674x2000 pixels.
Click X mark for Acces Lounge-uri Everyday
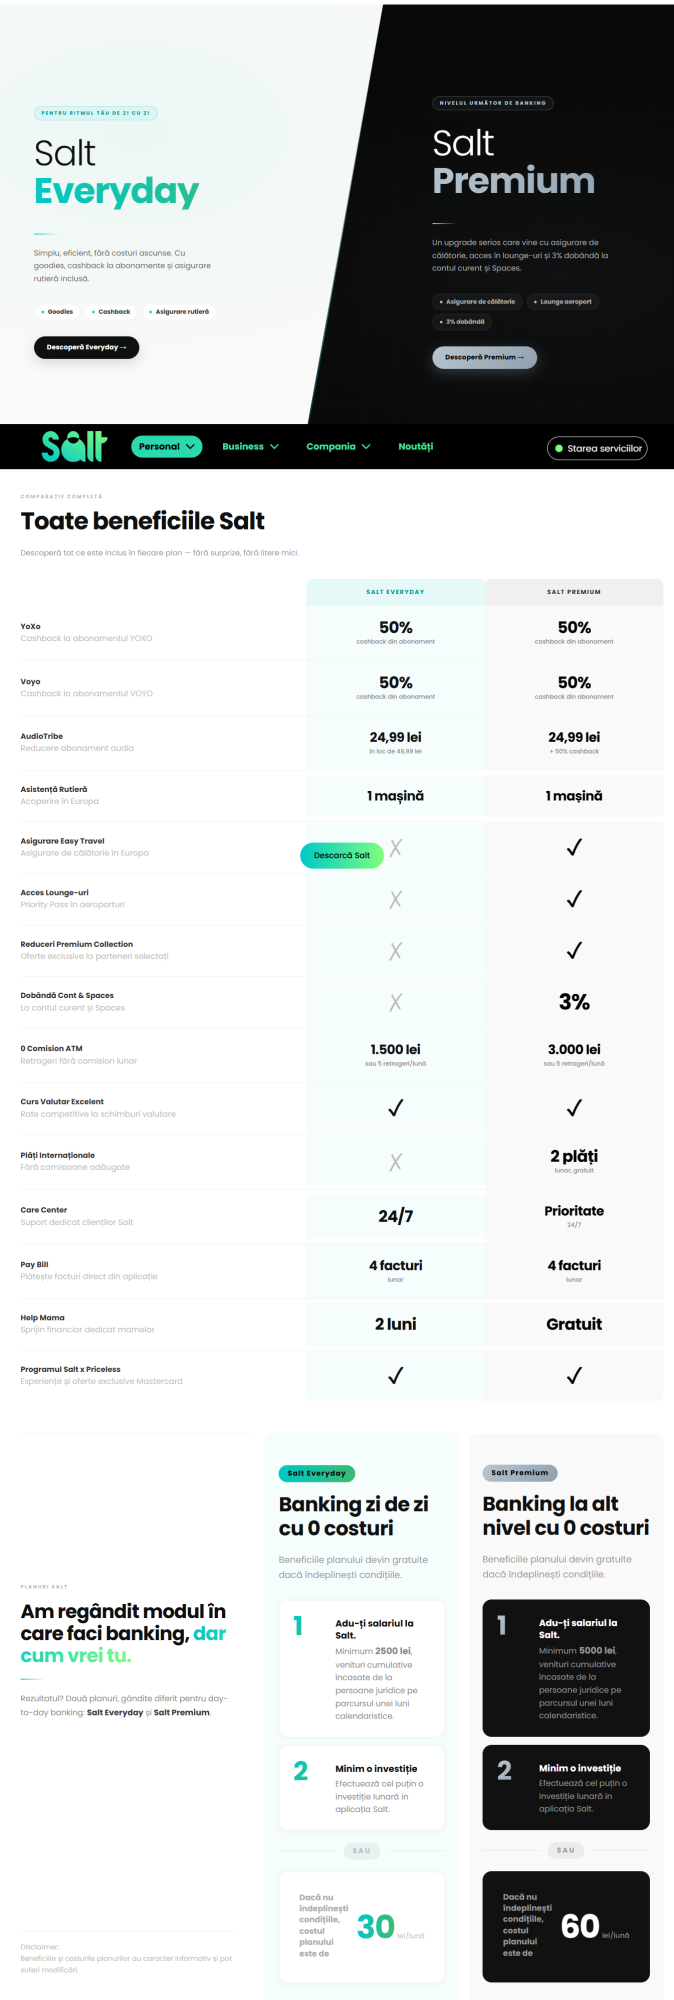(x=396, y=899)
